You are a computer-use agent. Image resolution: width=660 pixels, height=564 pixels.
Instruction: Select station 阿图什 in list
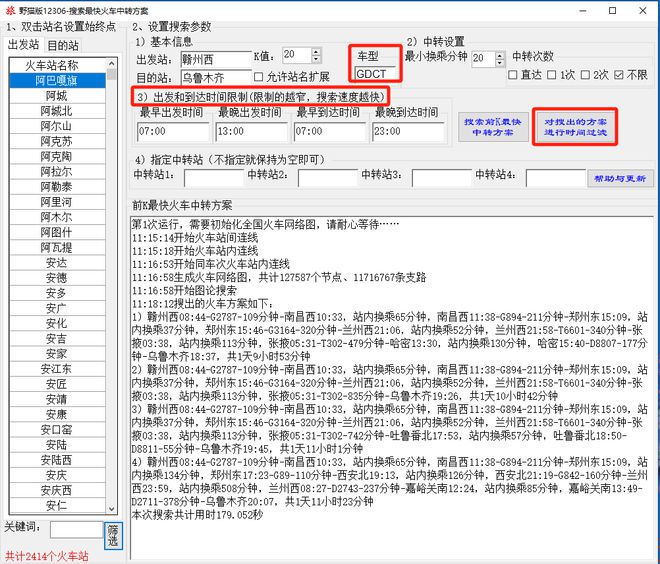pyautogui.click(x=57, y=232)
